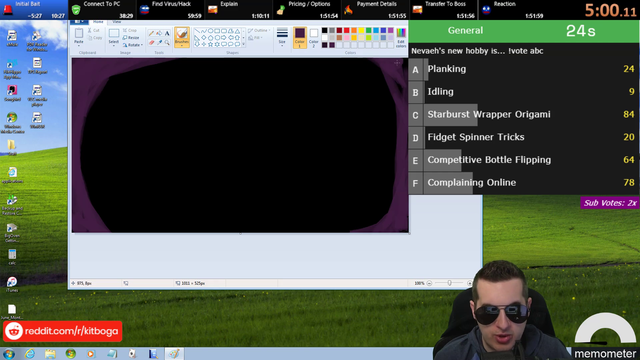
Task: Click the Competitive Bottle Flipping poll option
Action: click(524, 160)
